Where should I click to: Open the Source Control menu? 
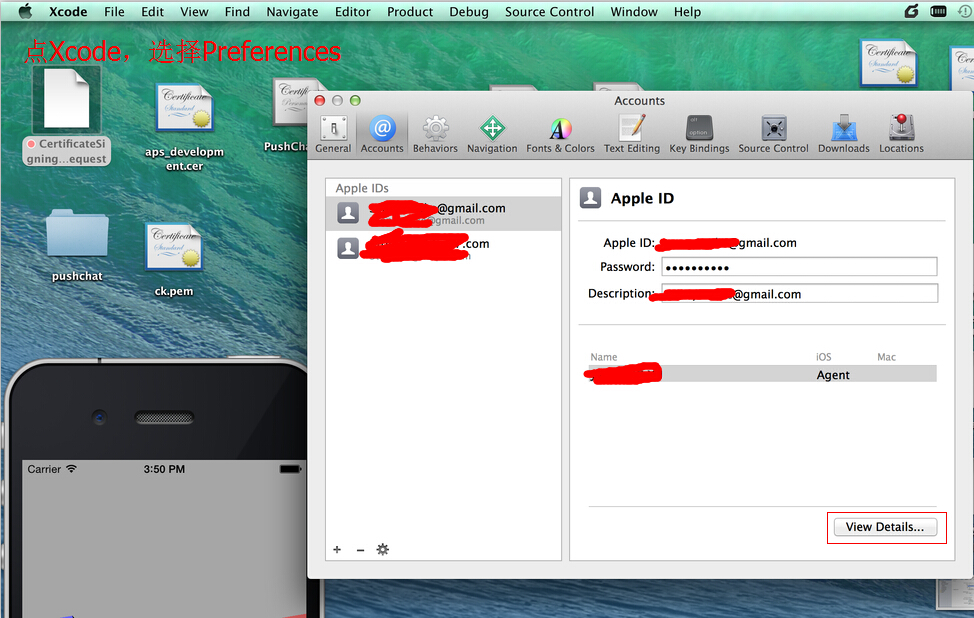pyautogui.click(x=549, y=12)
